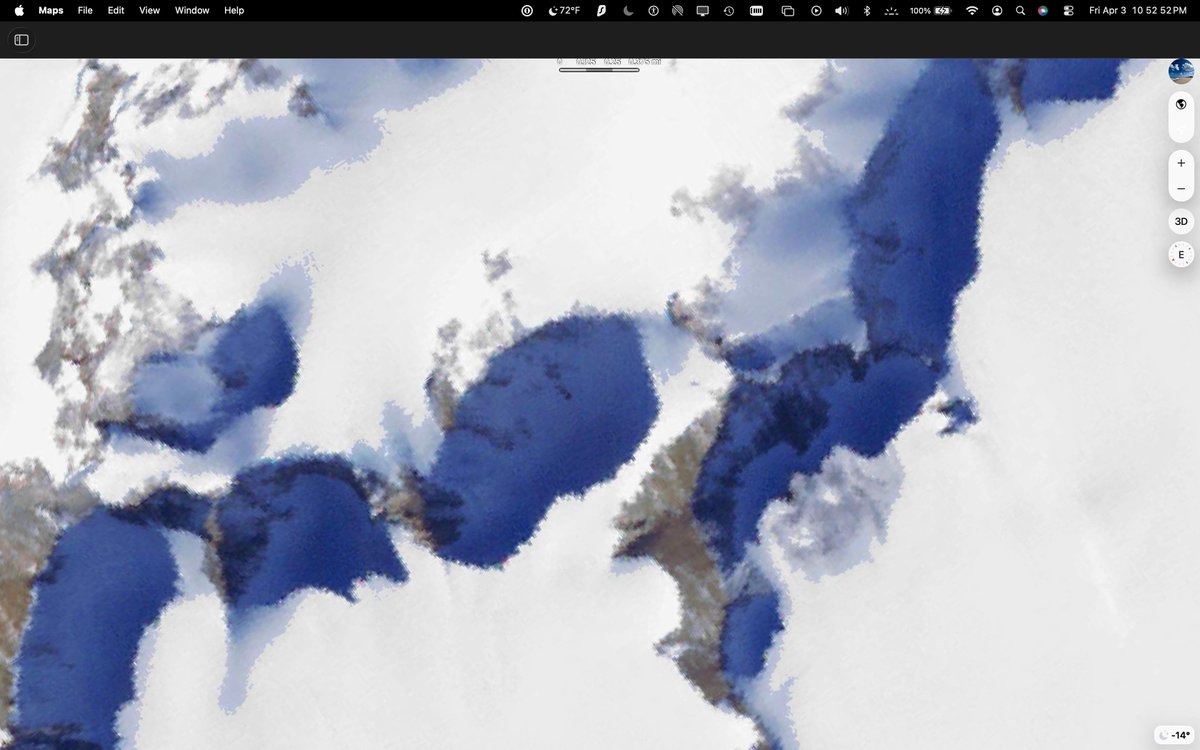Open Control Center from menu bar
Viewport: 1200px width, 750px height.
tap(1068, 10)
